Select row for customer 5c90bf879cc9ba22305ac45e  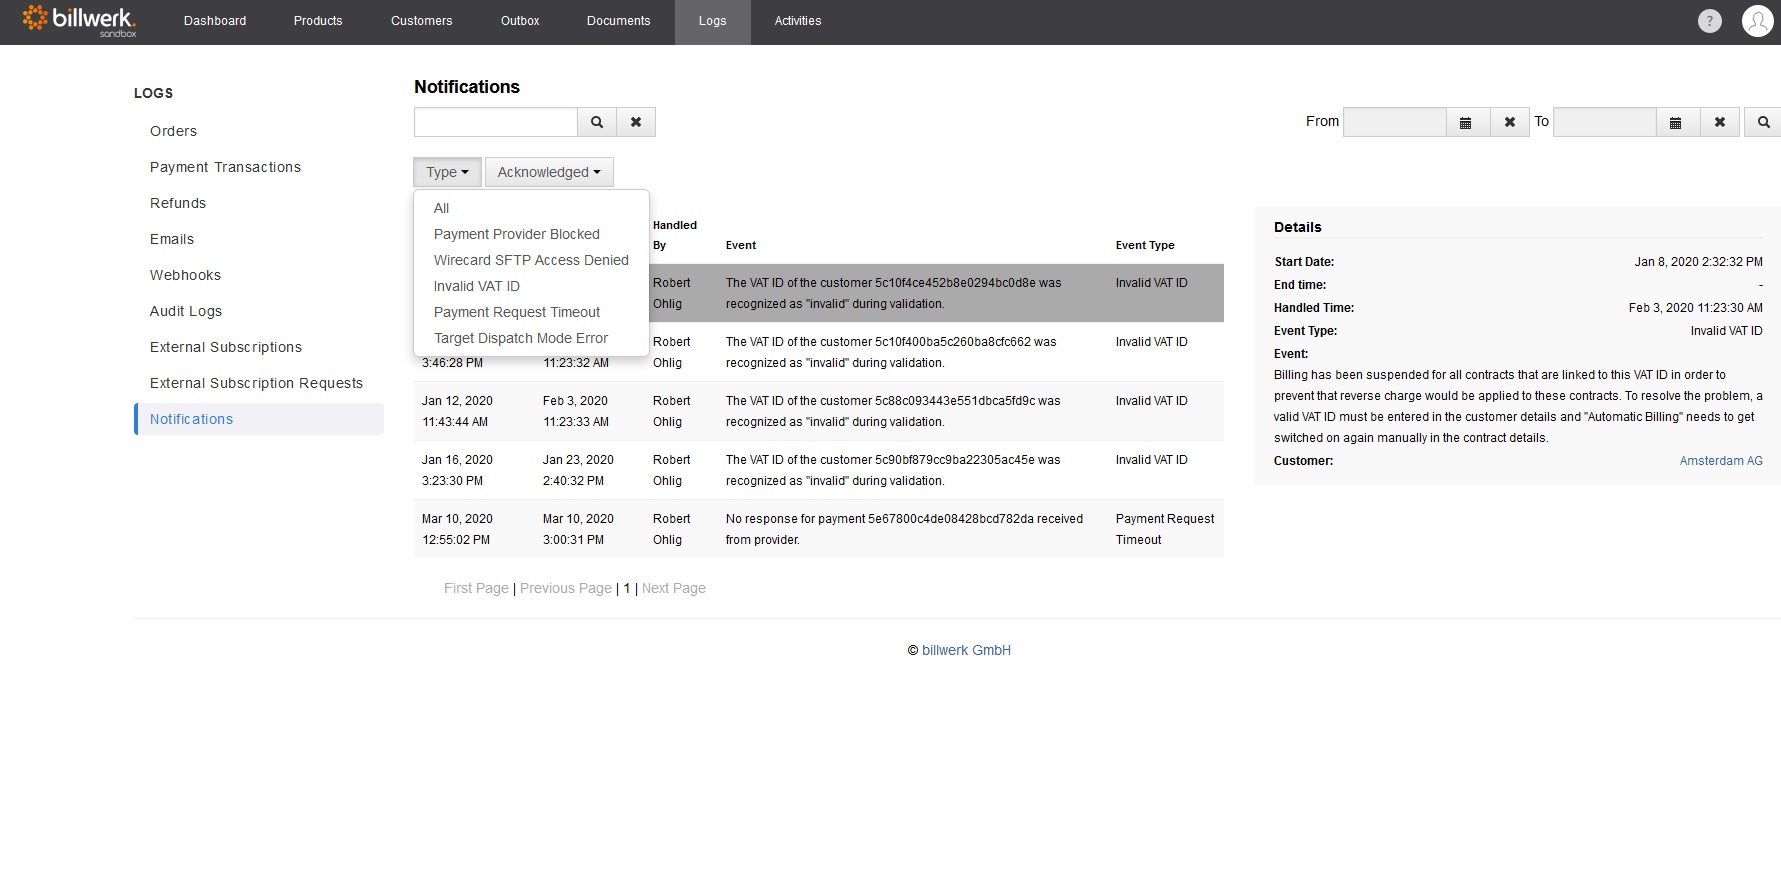tap(819, 470)
